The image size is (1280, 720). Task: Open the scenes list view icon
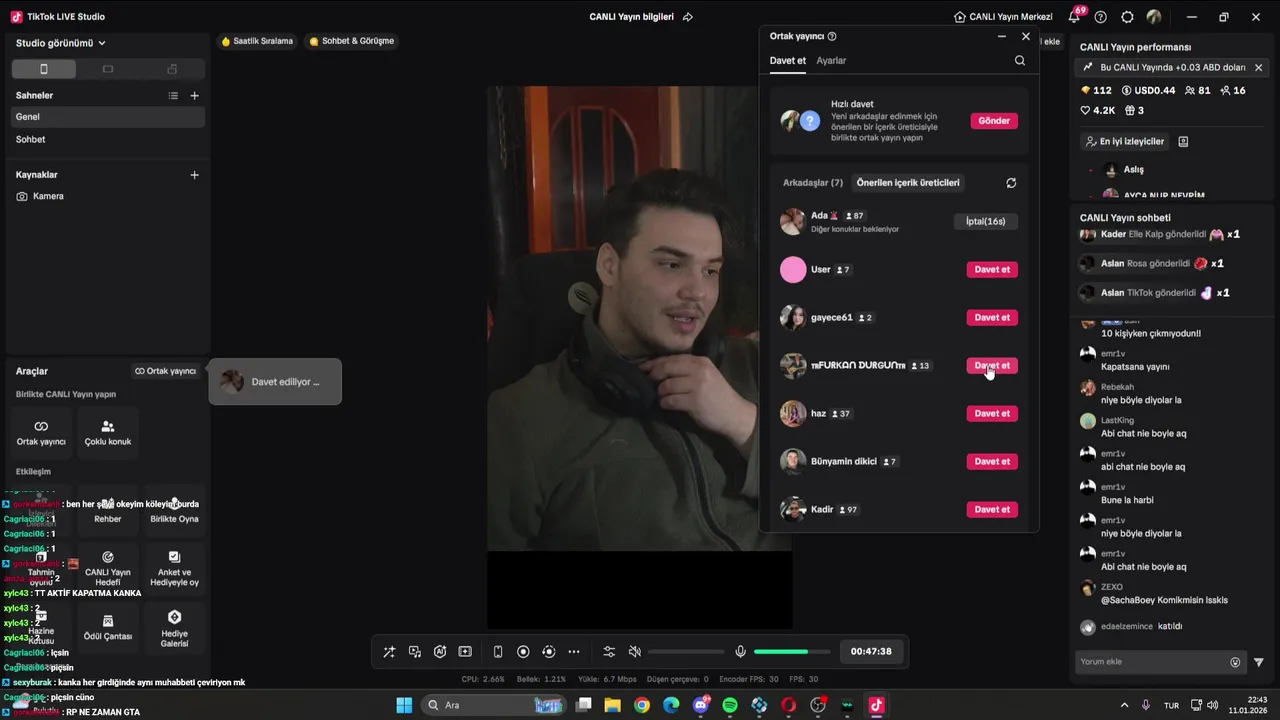pos(173,96)
